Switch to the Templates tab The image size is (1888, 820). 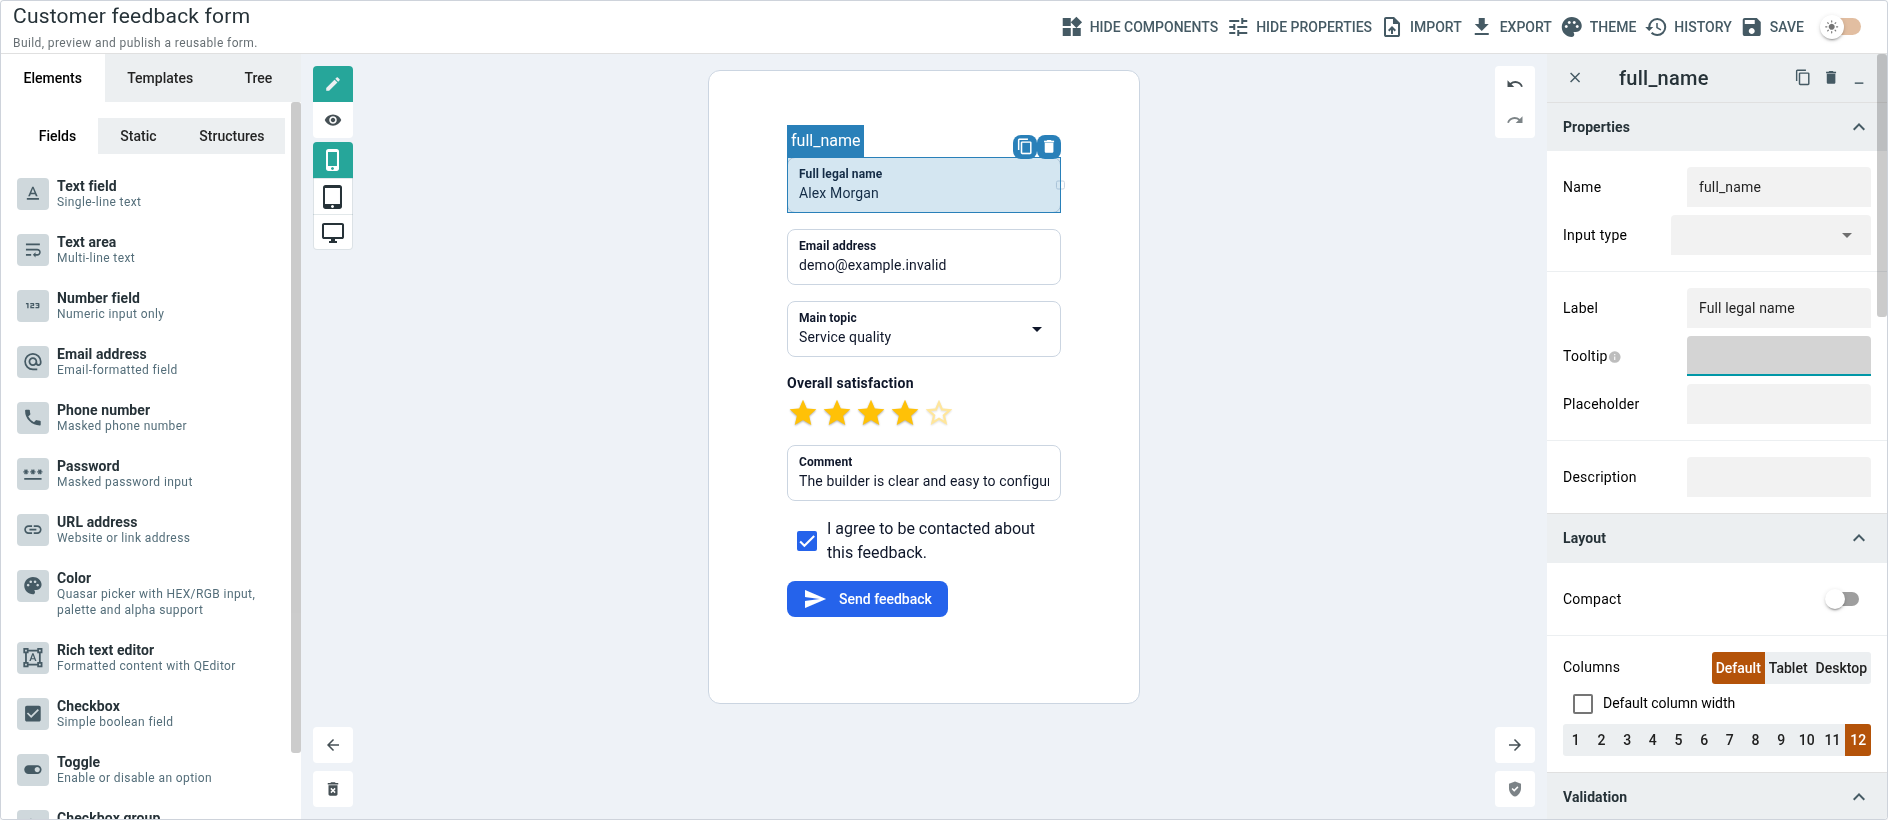click(x=160, y=78)
